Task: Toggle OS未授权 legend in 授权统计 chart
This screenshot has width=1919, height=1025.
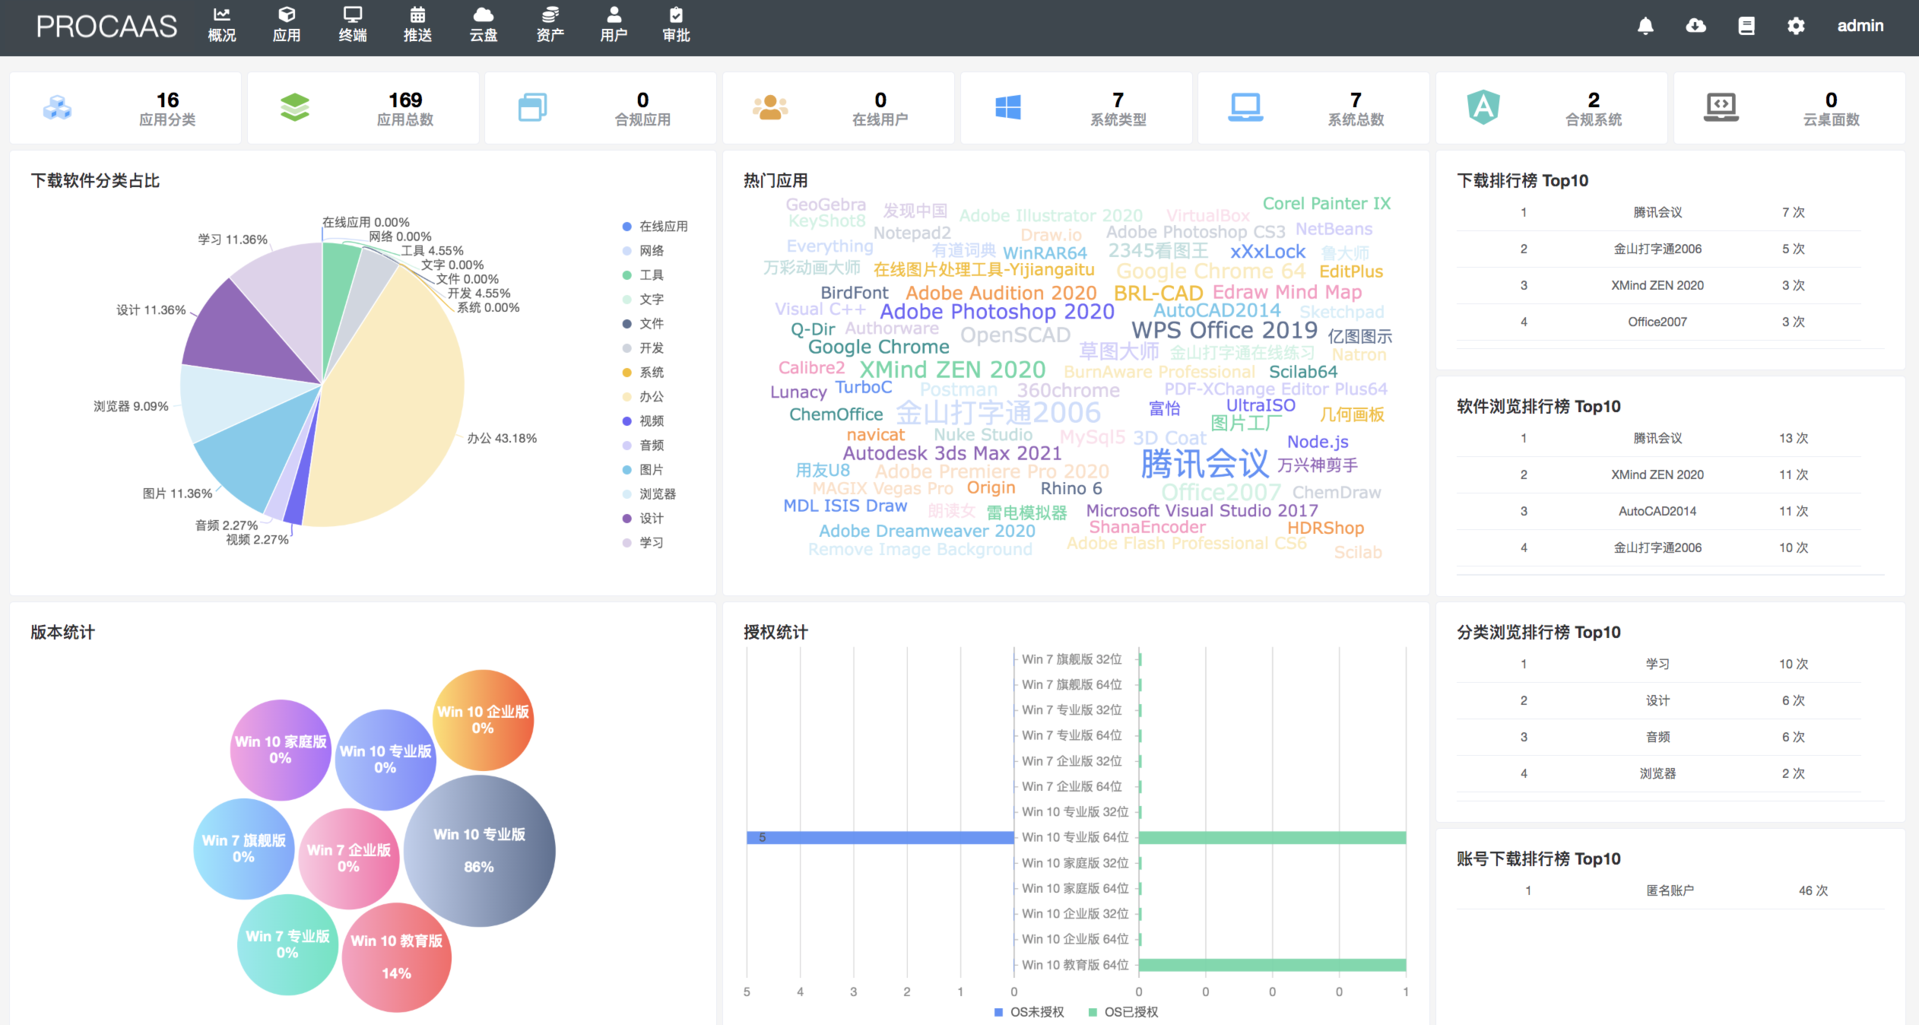Action: point(1029,1012)
